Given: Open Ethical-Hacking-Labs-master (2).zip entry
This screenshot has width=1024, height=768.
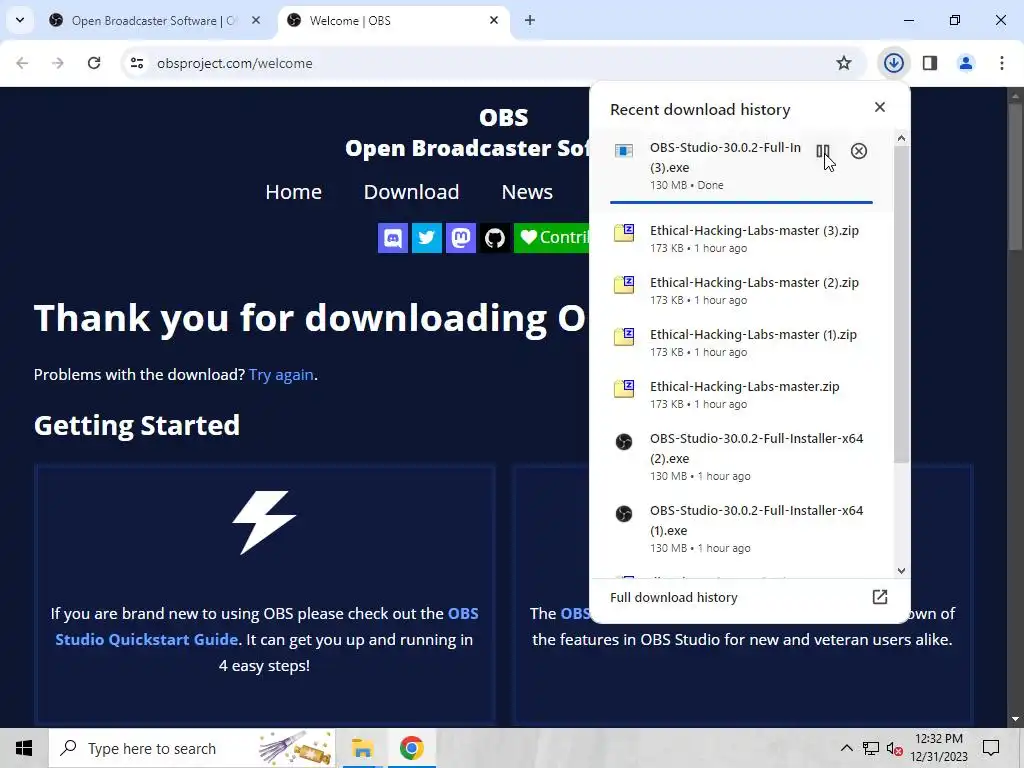Looking at the screenshot, I should click(741, 291).
